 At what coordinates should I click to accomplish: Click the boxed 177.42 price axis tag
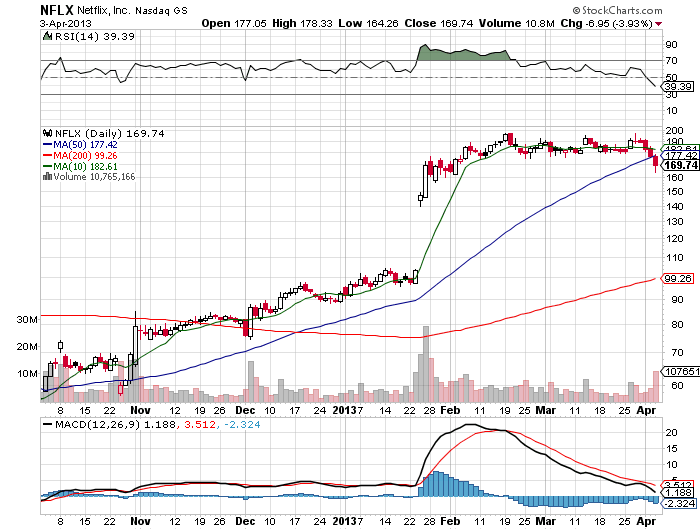[680, 155]
